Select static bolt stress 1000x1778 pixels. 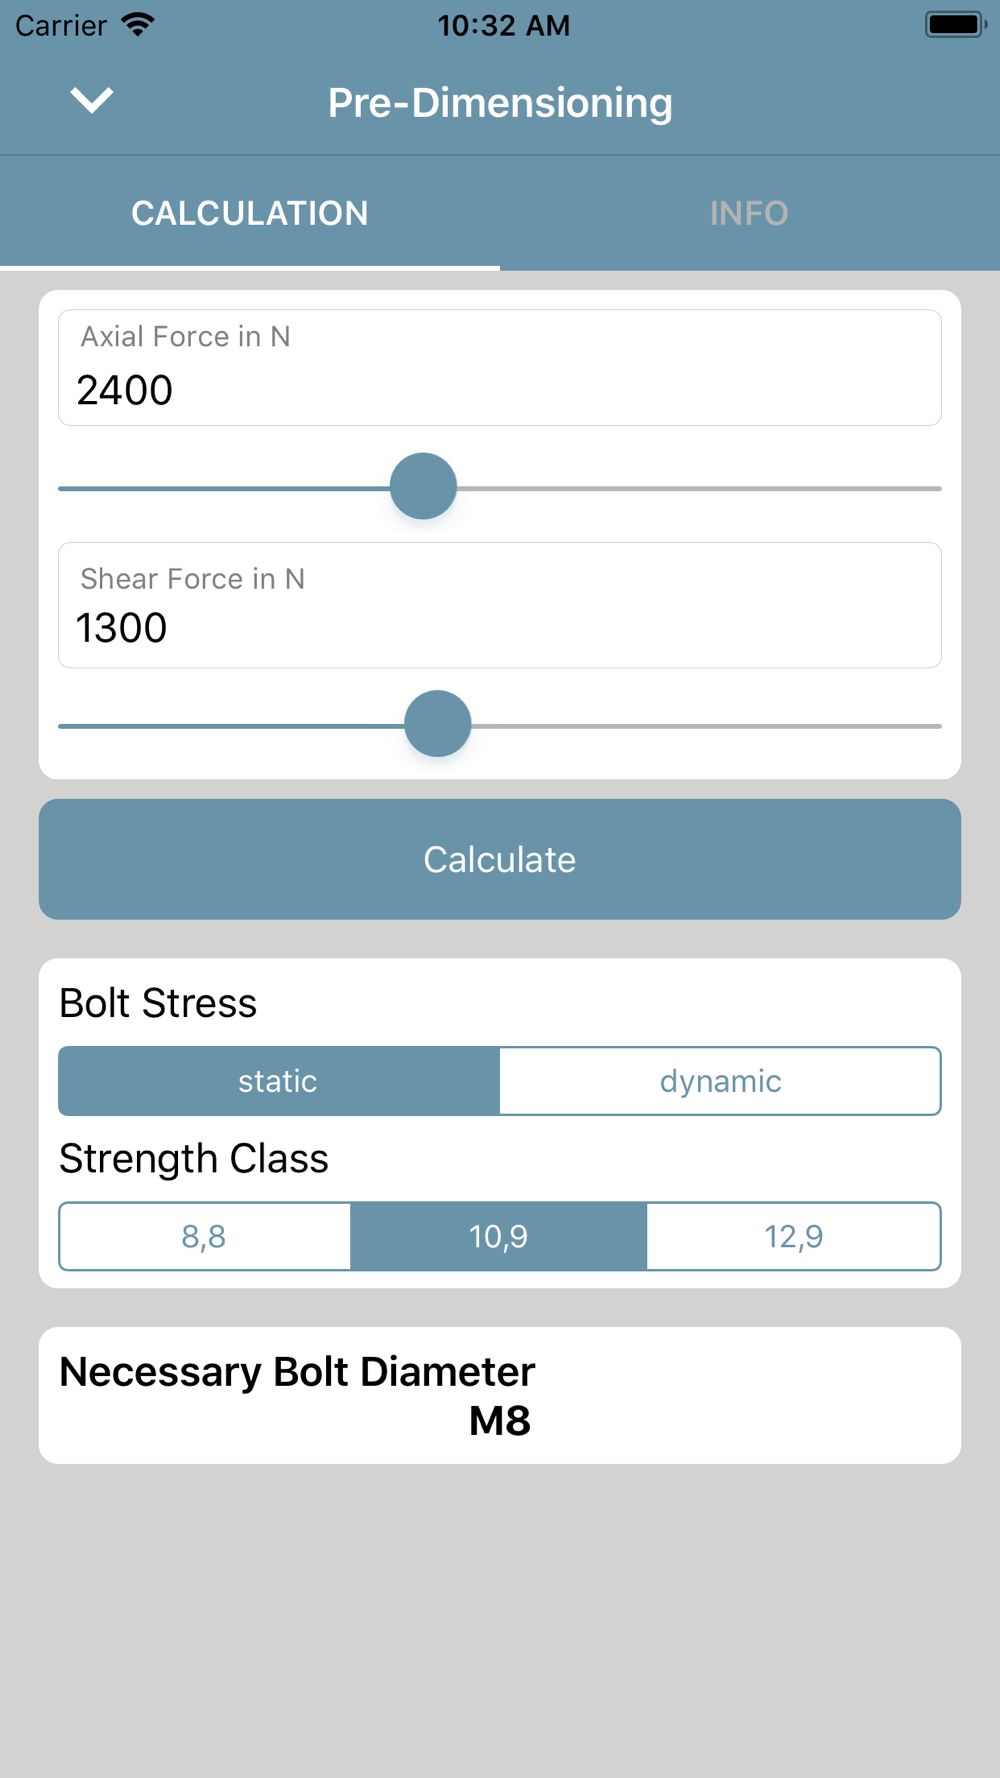point(278,1081)
